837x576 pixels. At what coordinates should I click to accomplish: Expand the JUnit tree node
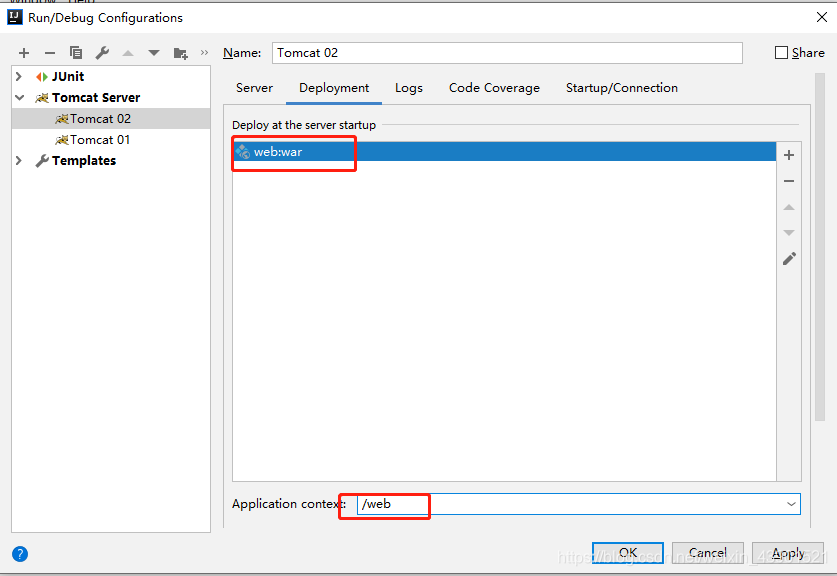click(x=19, y=76)
